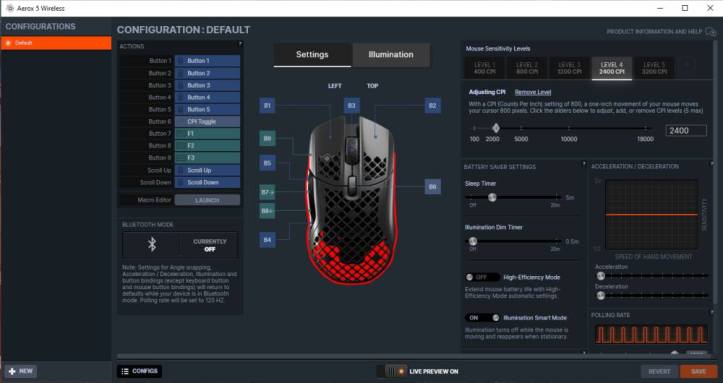Open Button 3 action dropdown
The height and width of the screenshot is (383, 723).
tap(207, 85)
